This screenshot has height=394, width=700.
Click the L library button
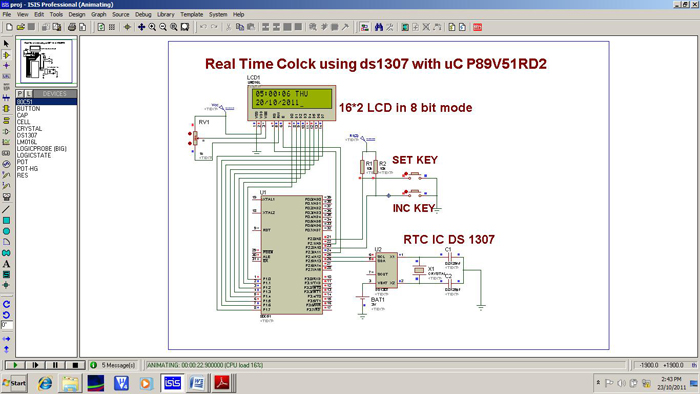click(x=29, y=94)
